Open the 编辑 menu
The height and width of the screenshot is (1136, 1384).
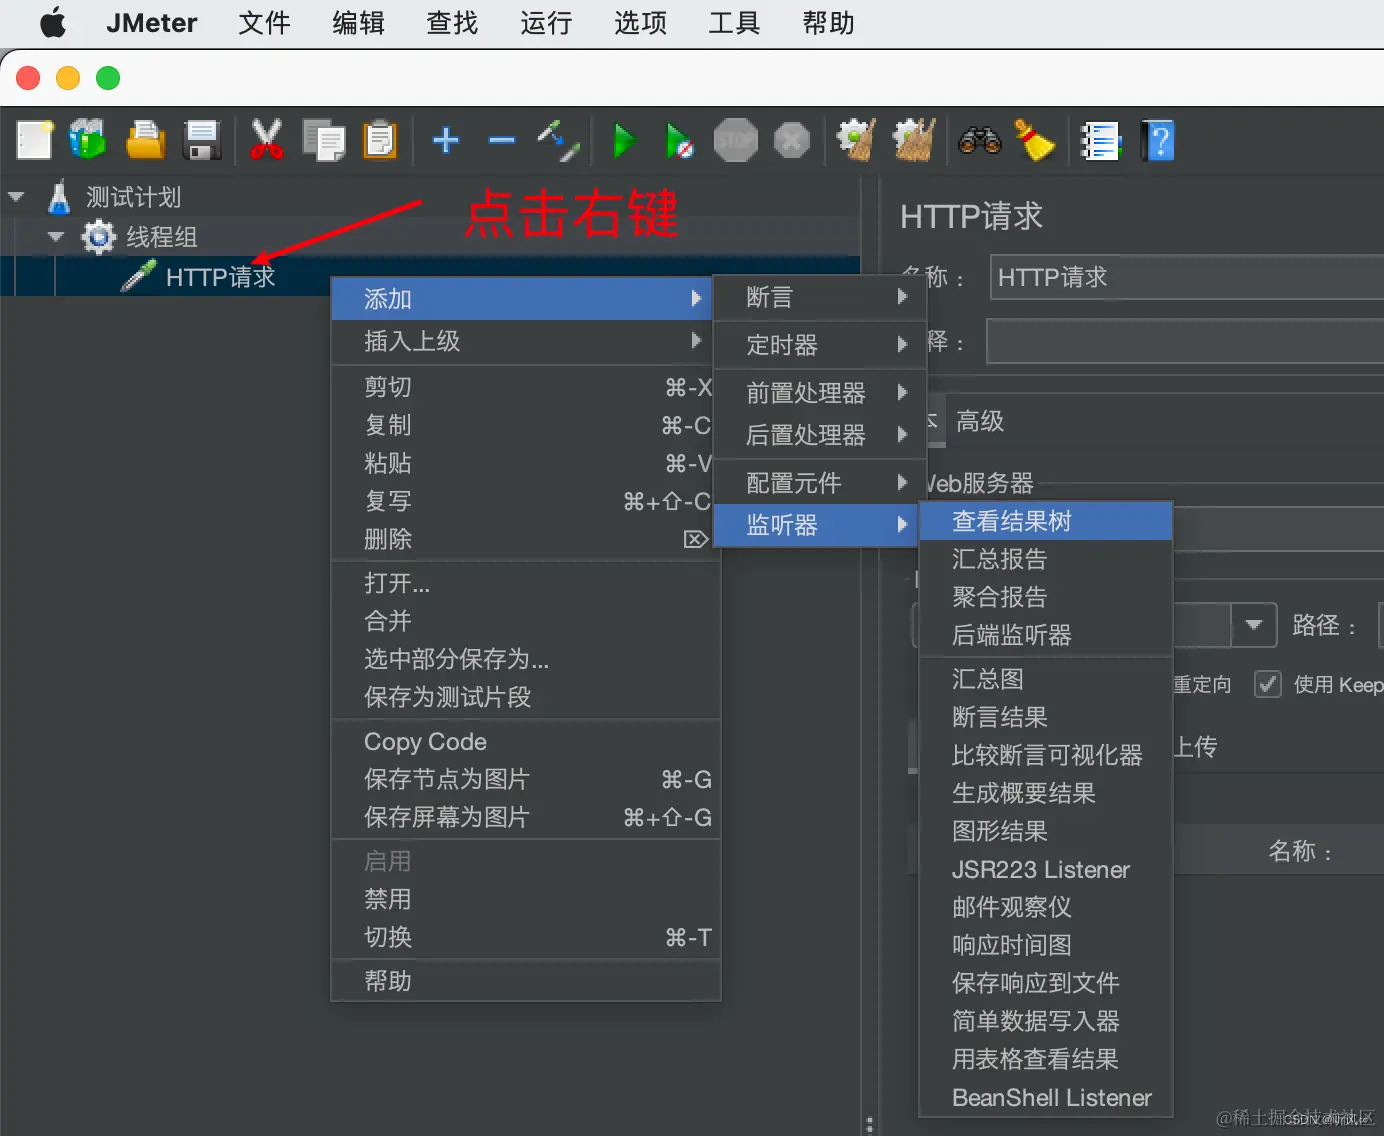click(x=358, y=23)
